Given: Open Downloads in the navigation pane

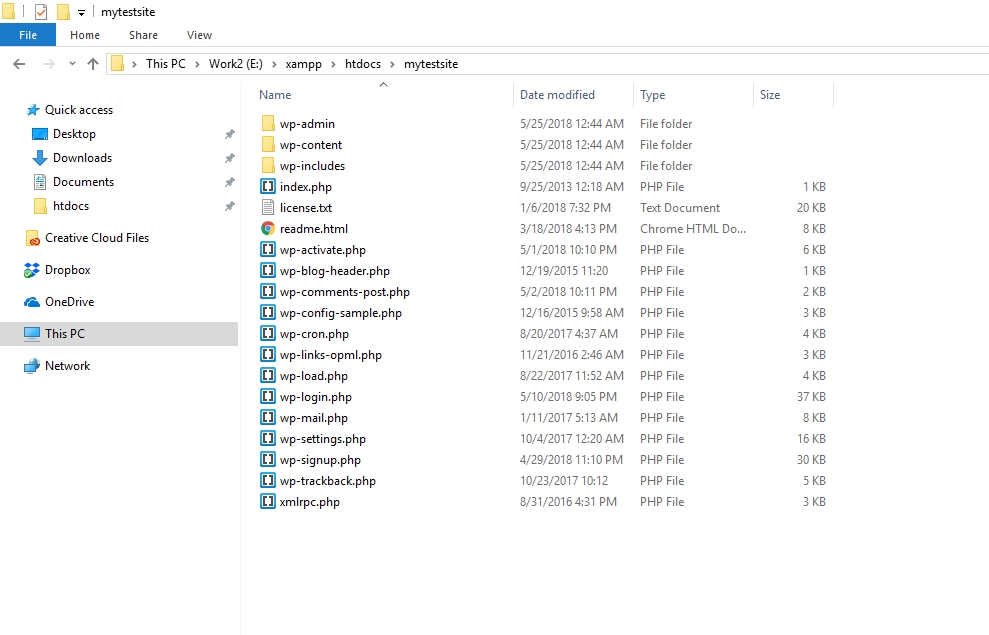Looking at the screenshot, I should tap(83, 158).
